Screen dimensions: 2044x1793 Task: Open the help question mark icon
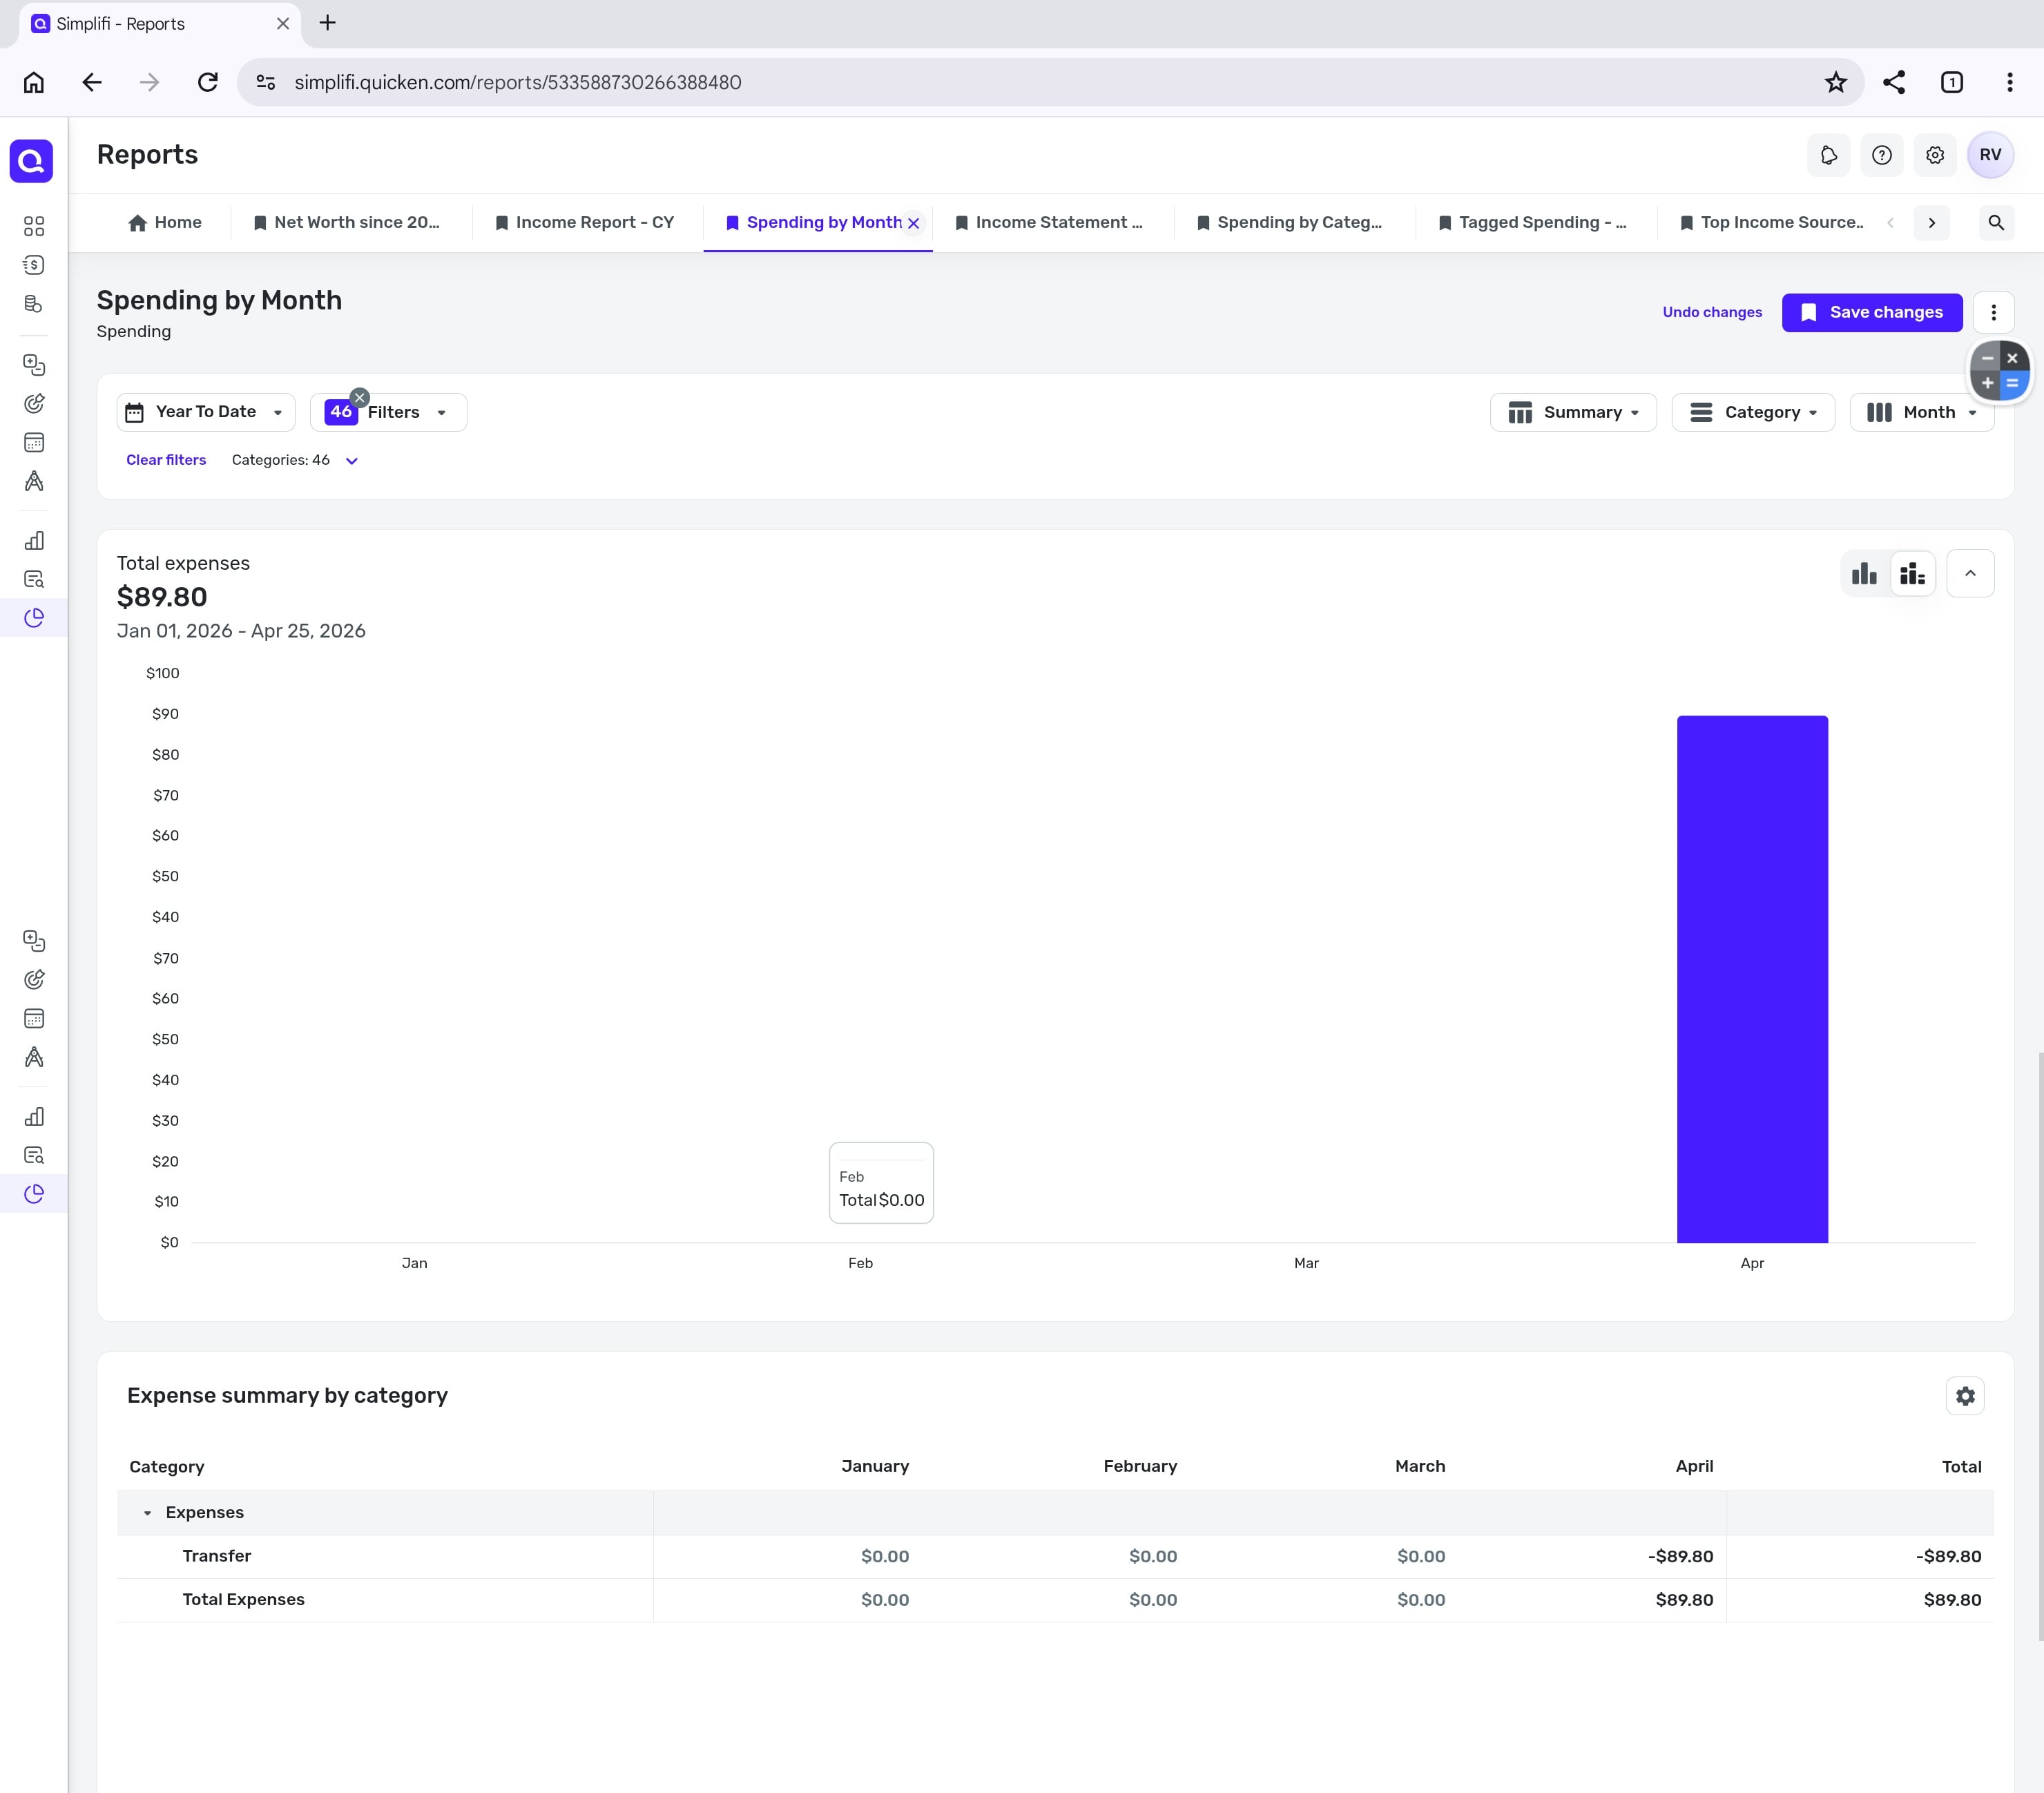pyautogui.click(x=1881, y=155)
